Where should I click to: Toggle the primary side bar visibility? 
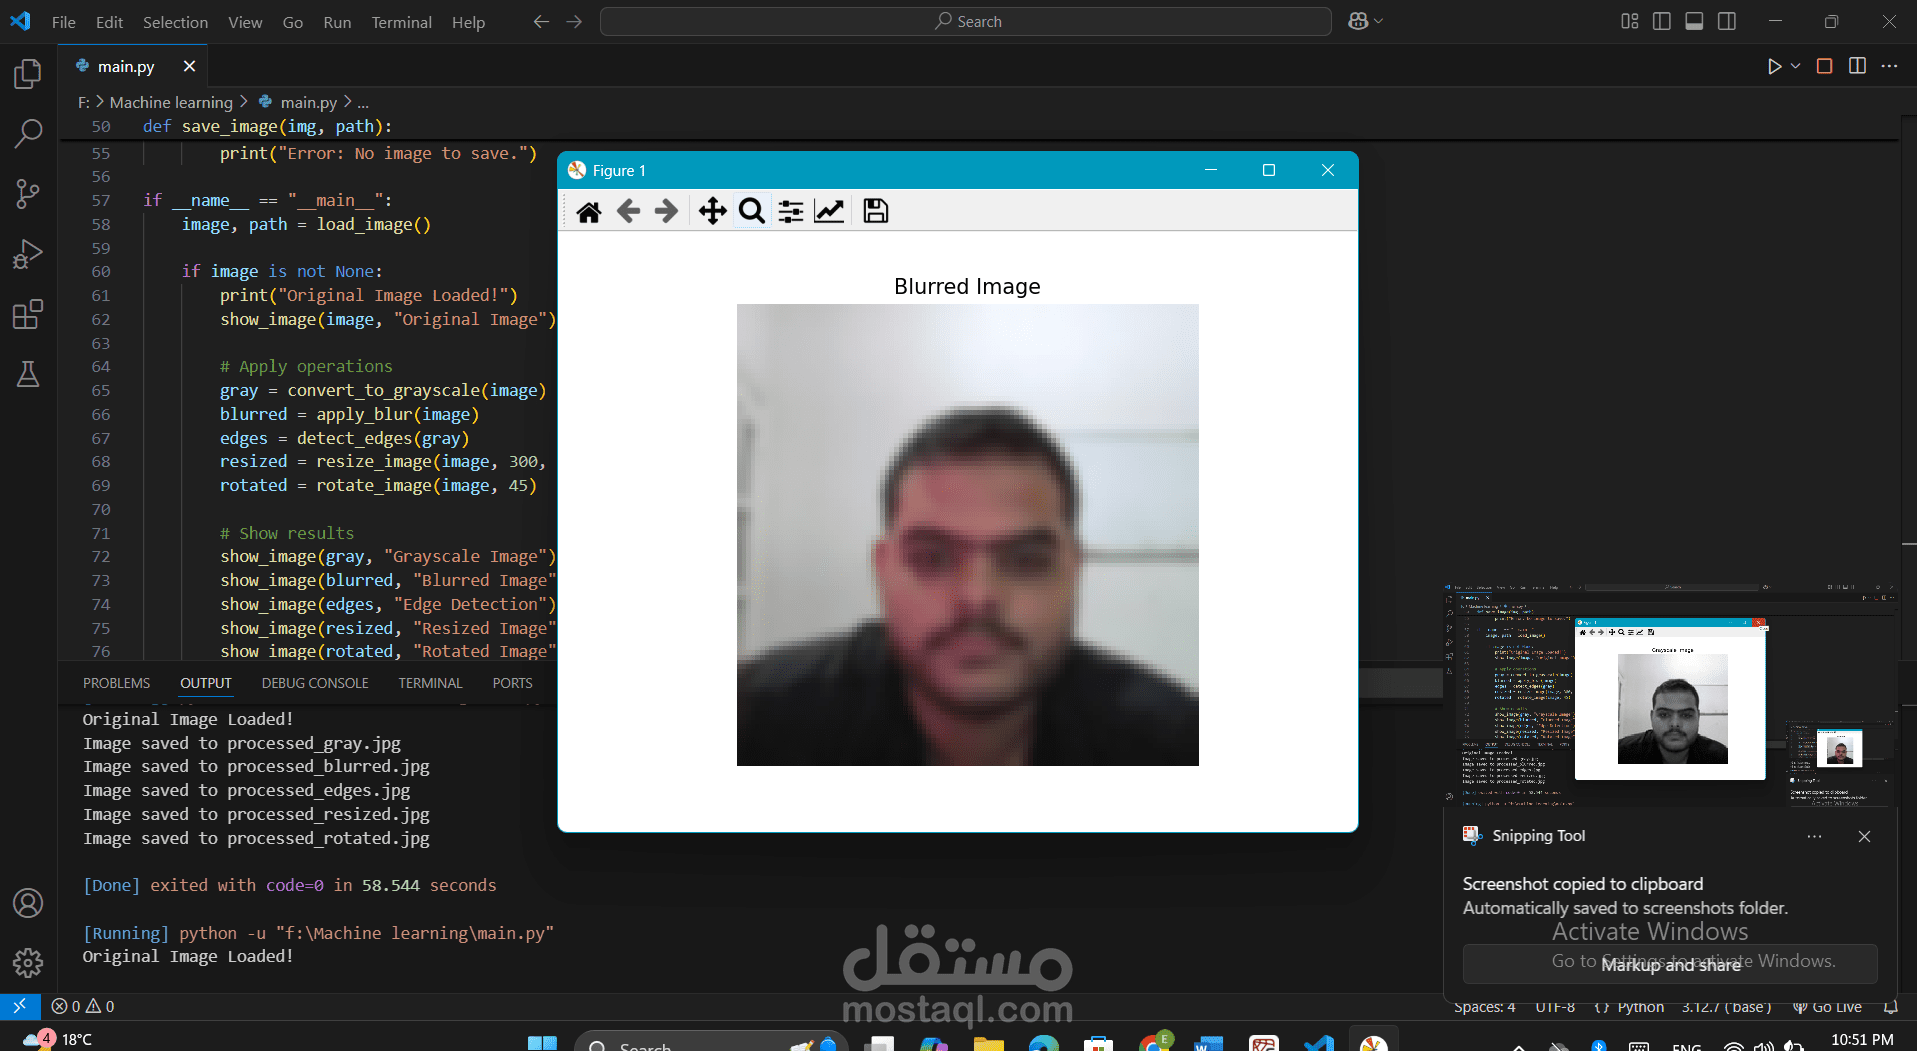point(1662,20)
